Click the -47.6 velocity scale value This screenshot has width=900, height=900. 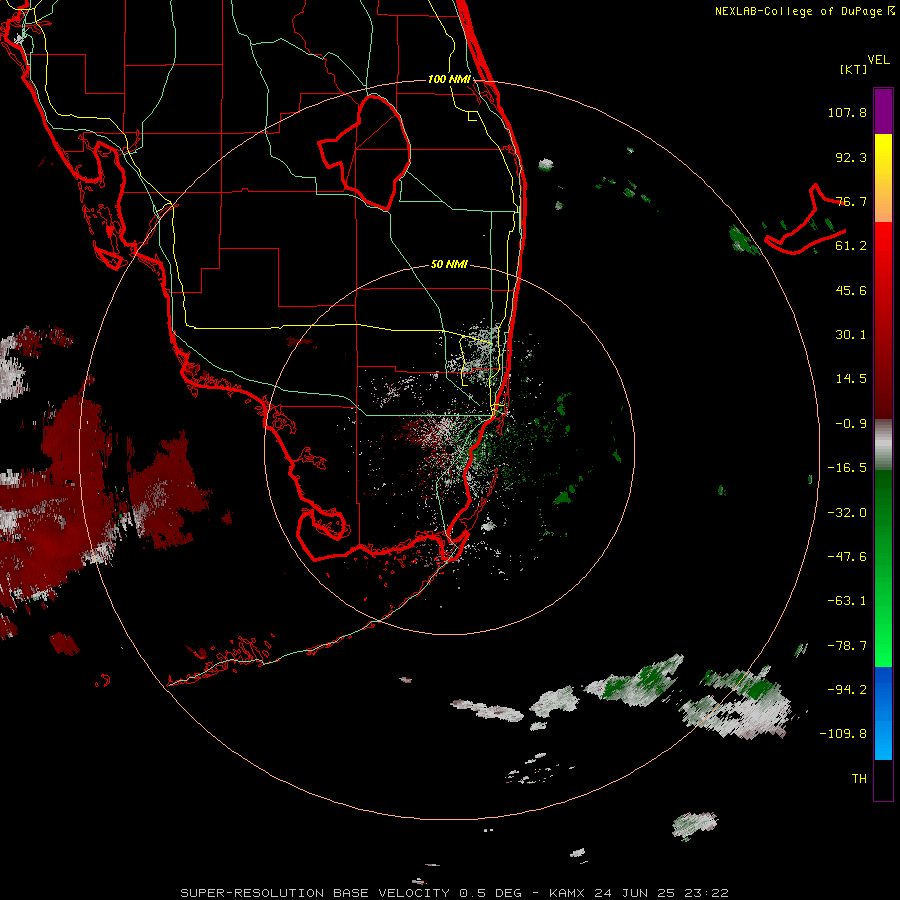point(847,557)
